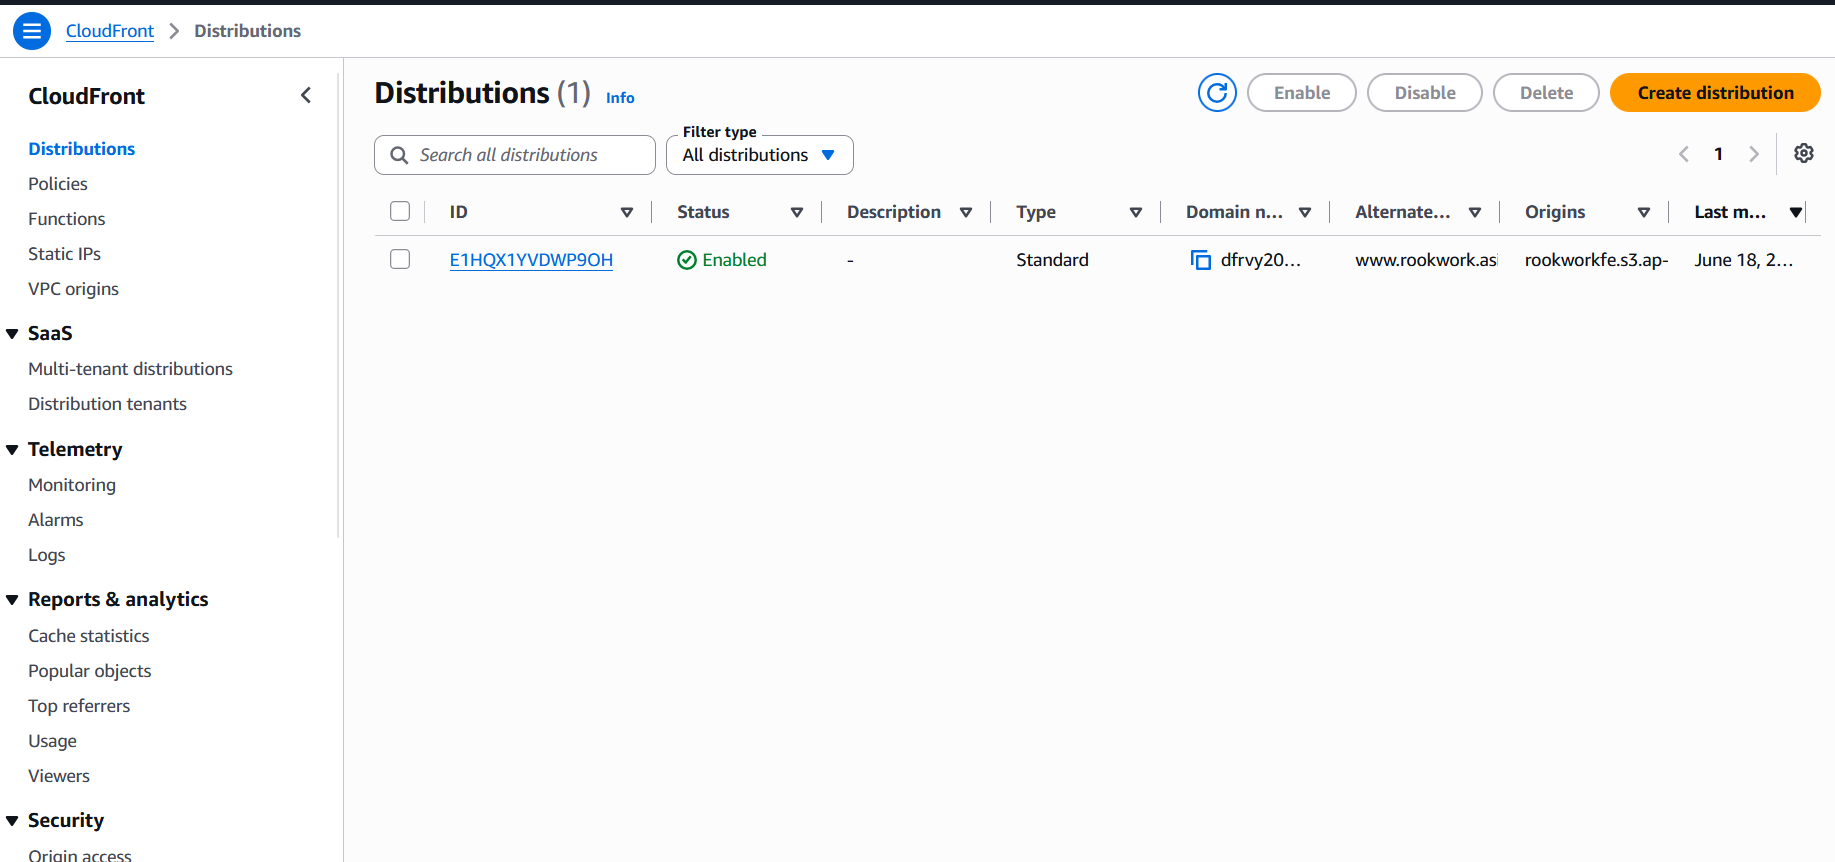The image size is (1835, 862).
Task: Open the Filter type dropdown
Action: 760,155
